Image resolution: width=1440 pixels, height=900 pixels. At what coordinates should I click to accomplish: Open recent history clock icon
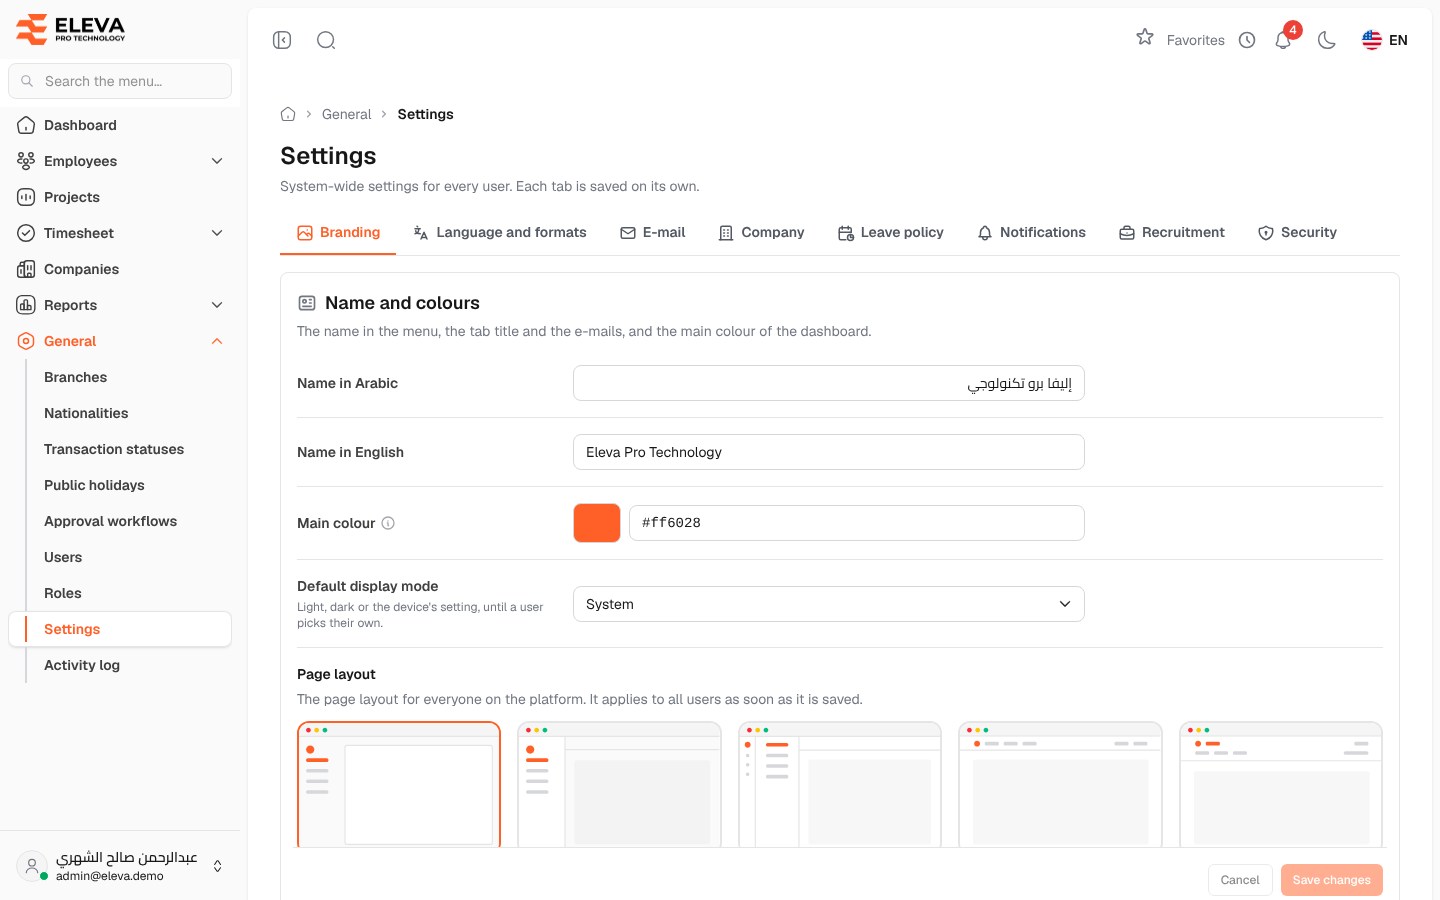click(x=1247, y=40)
